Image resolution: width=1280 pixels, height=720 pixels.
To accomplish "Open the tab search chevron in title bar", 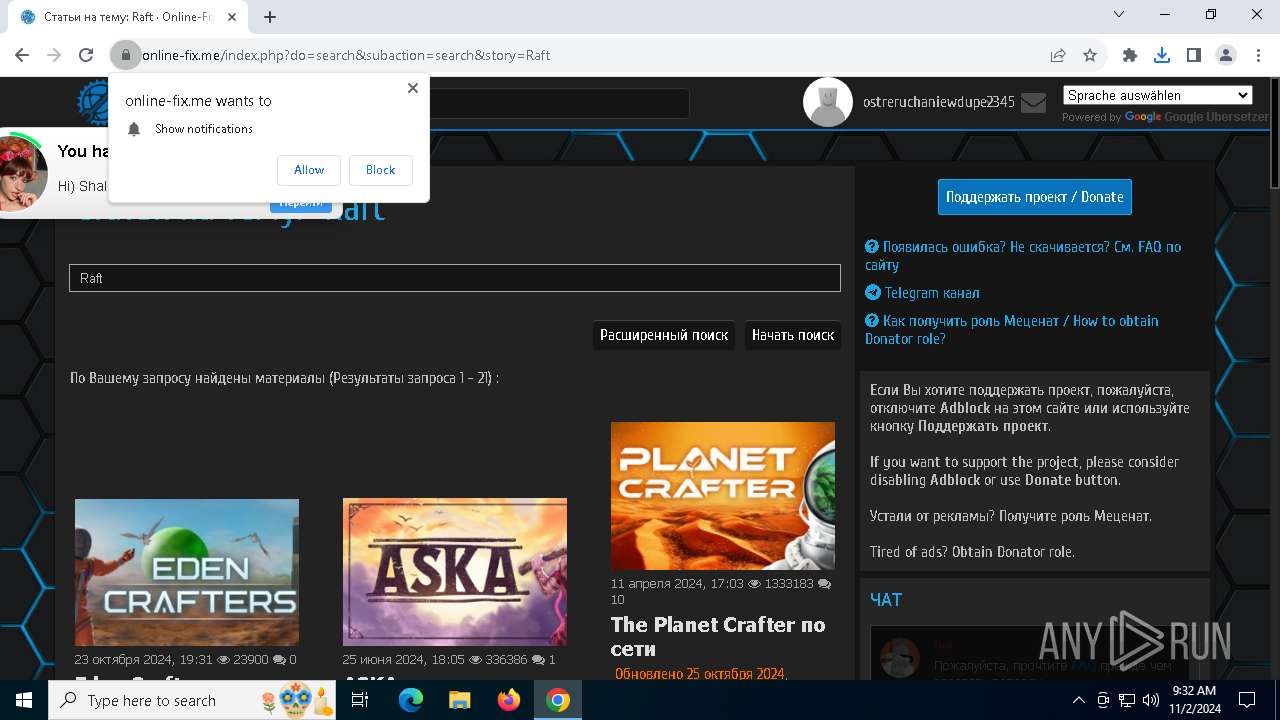I will pos(1119,14).
